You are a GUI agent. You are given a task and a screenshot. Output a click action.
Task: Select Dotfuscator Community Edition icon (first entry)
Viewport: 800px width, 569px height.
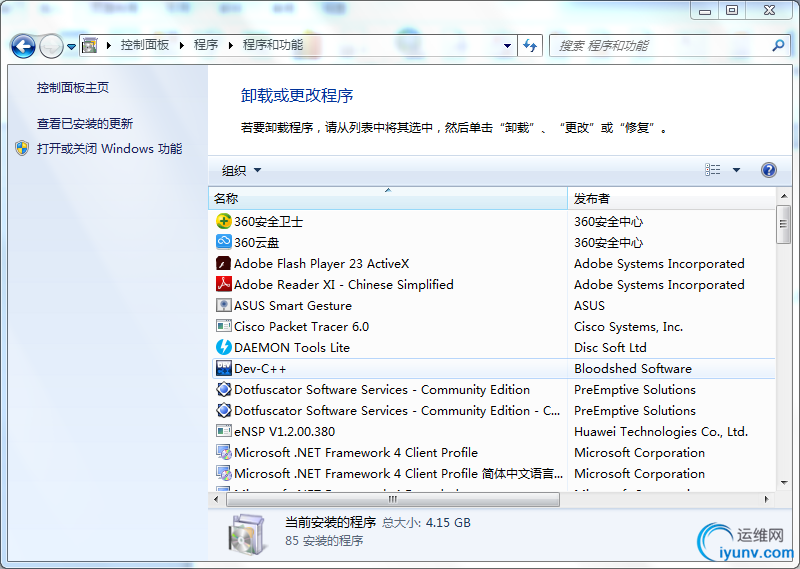(x=223, y=389)
